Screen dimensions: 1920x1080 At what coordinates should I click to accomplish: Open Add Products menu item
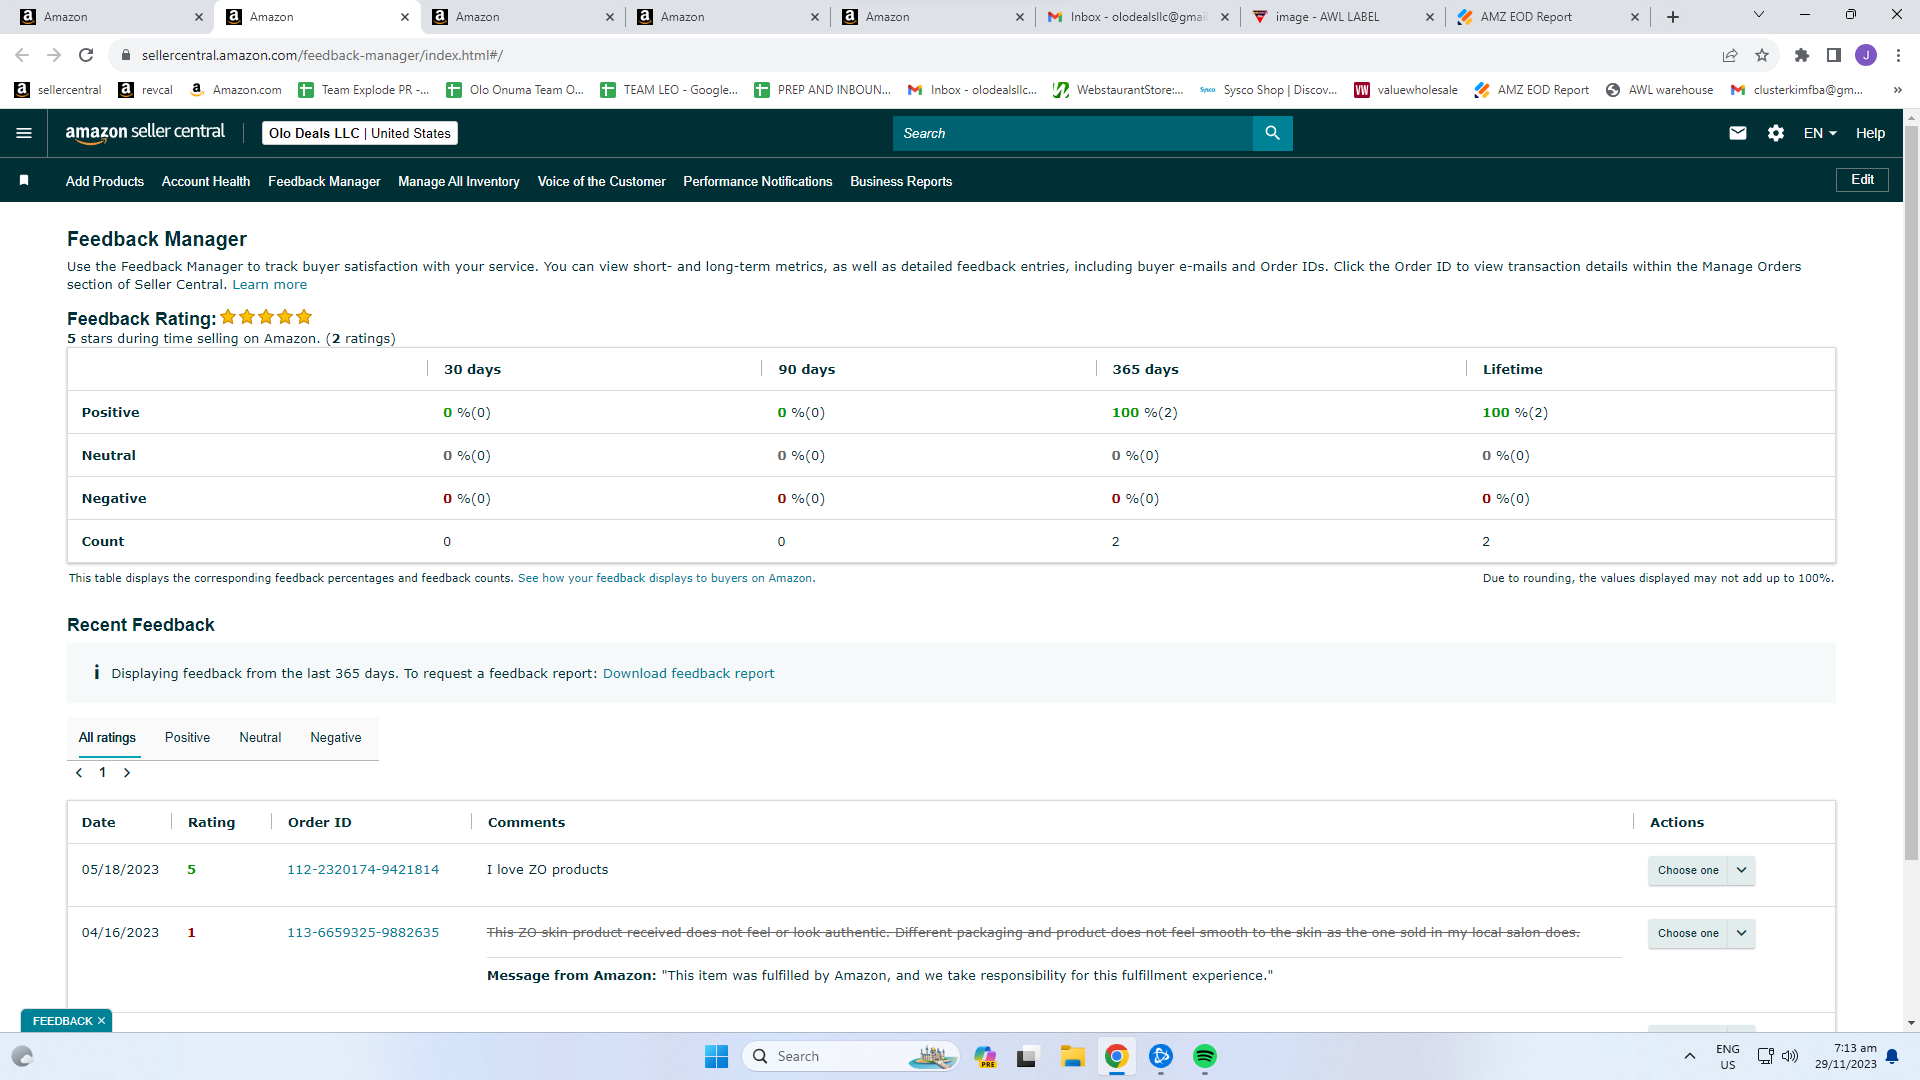pos(105,181)
